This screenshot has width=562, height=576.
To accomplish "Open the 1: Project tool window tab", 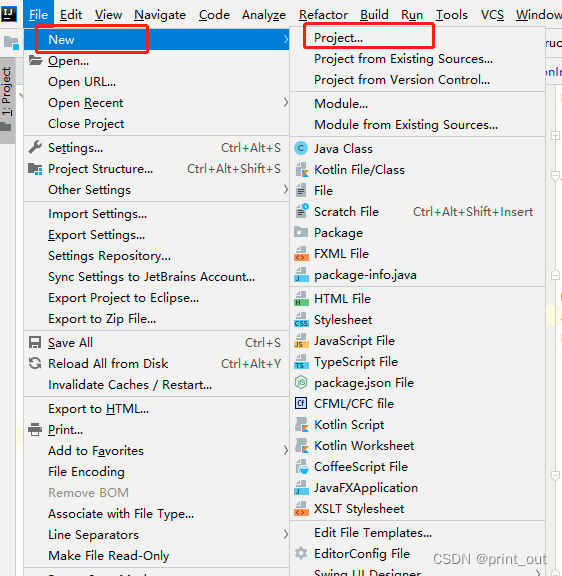I will tap(7, 100).
